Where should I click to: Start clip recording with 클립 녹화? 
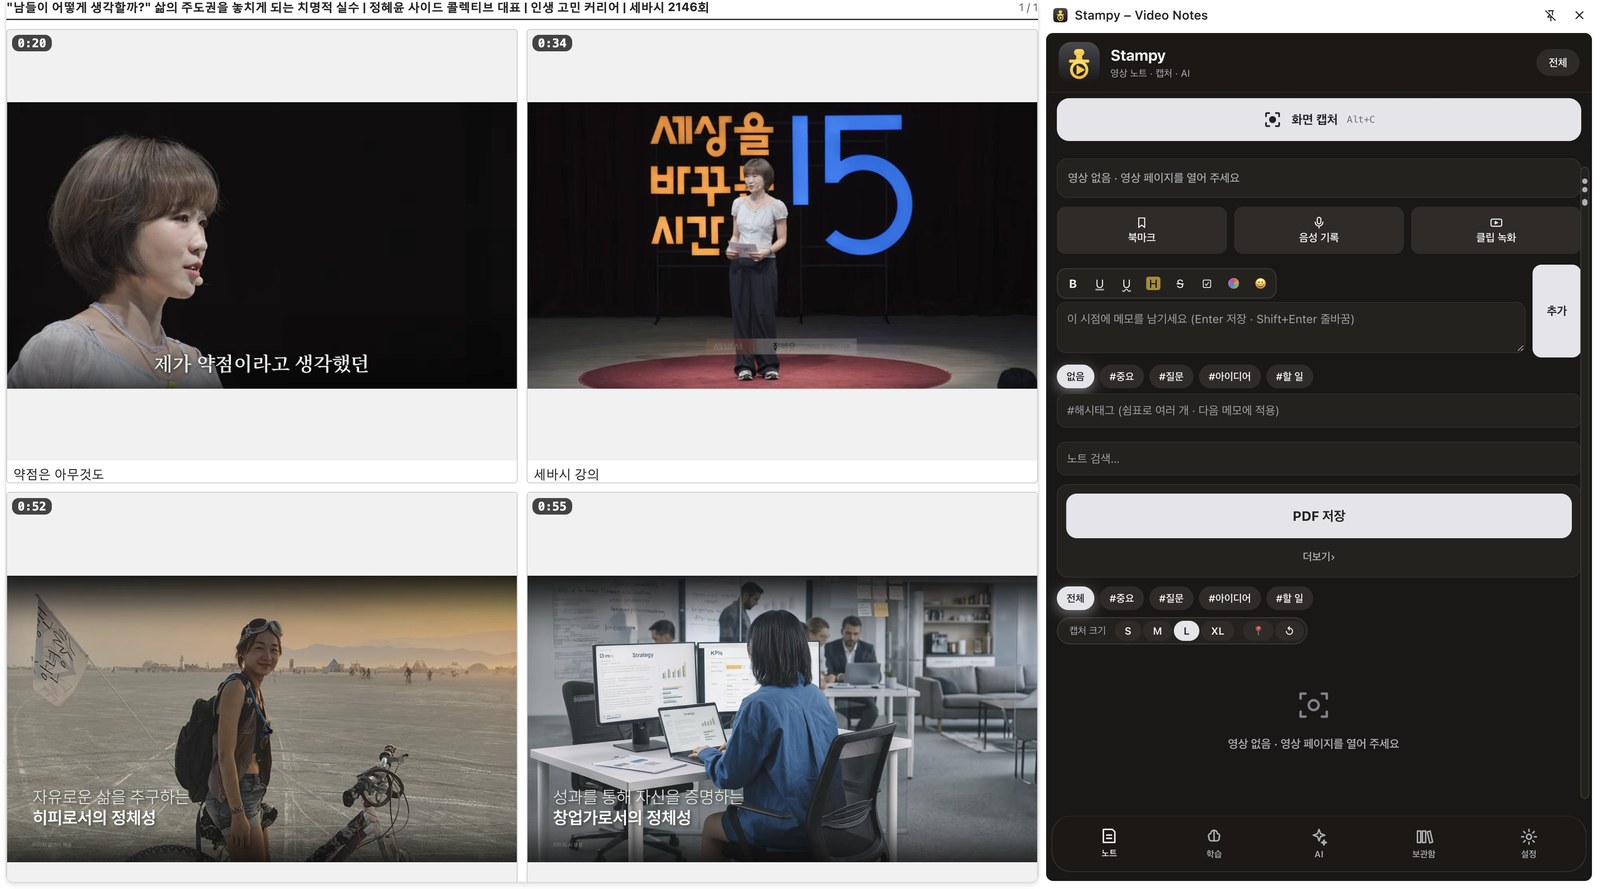[1495, 230]
